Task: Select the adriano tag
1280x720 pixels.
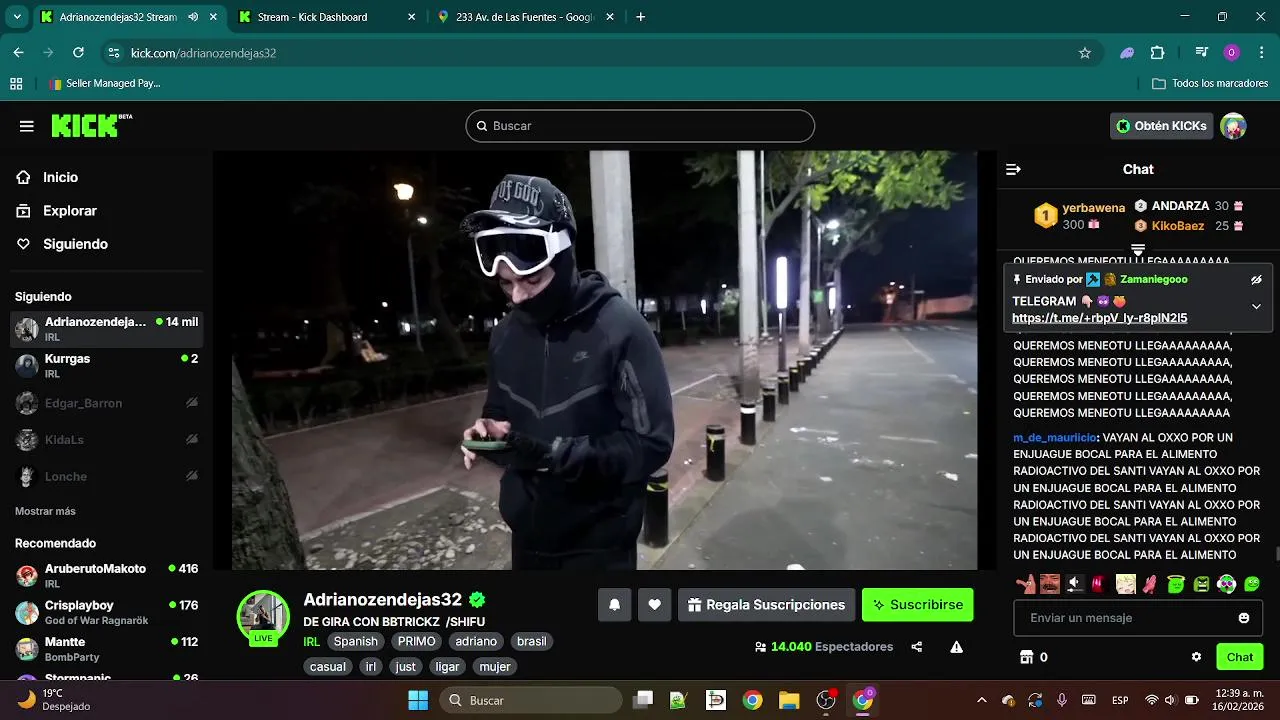Action: pos(476,642)
